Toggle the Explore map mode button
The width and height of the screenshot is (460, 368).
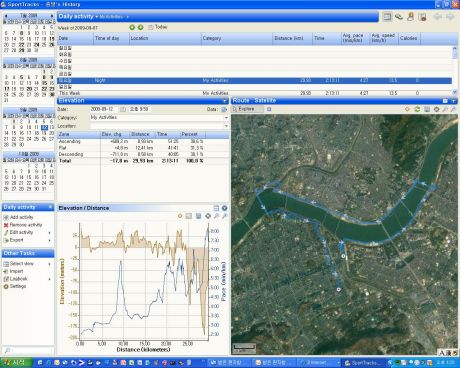247,109
